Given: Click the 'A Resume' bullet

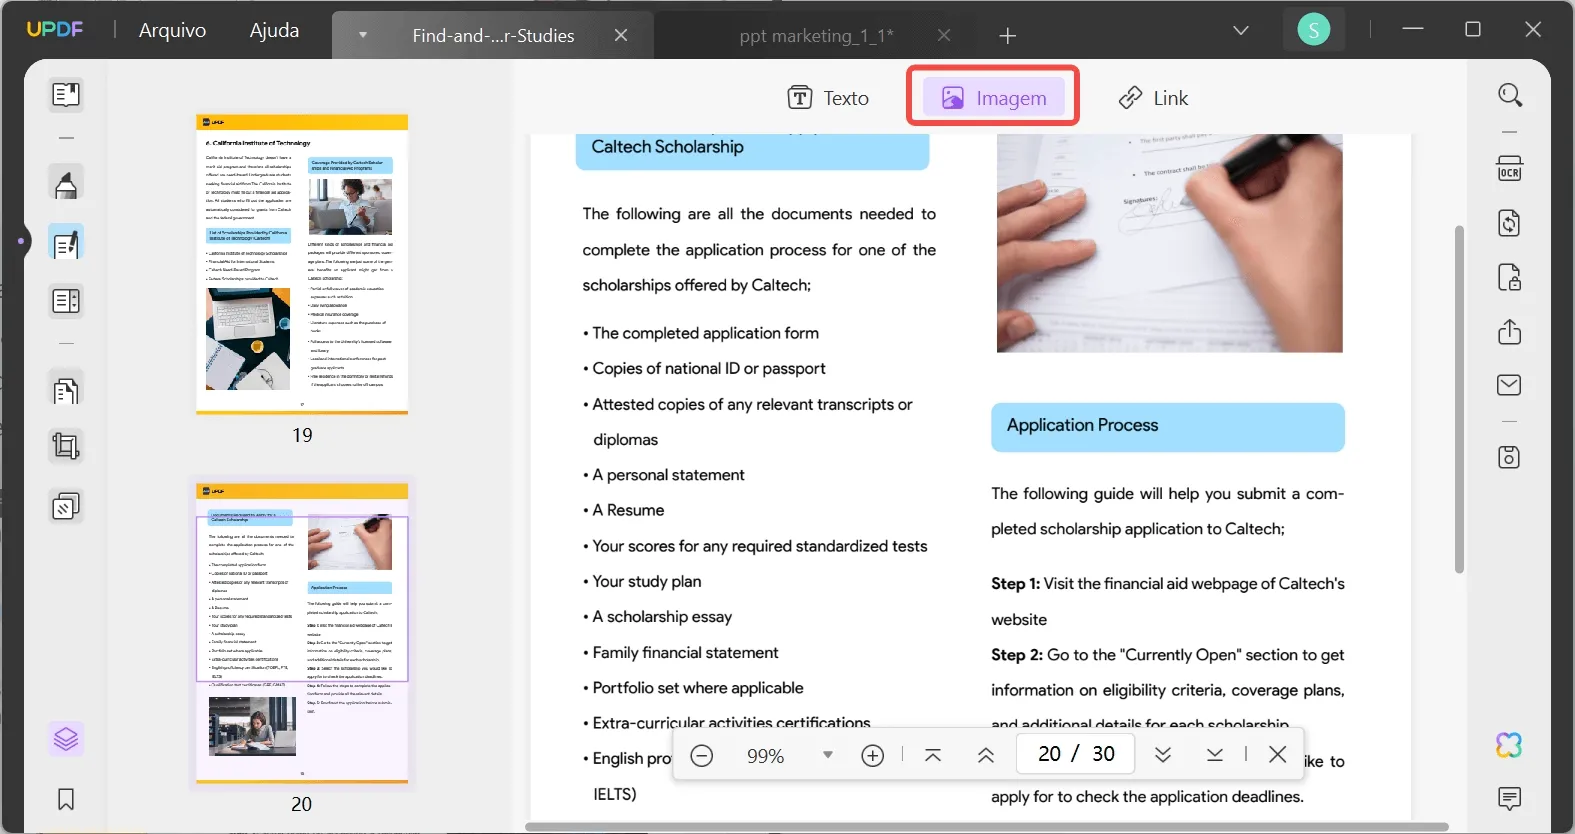Looking at the screenshot, I should [x=628, y=510].
